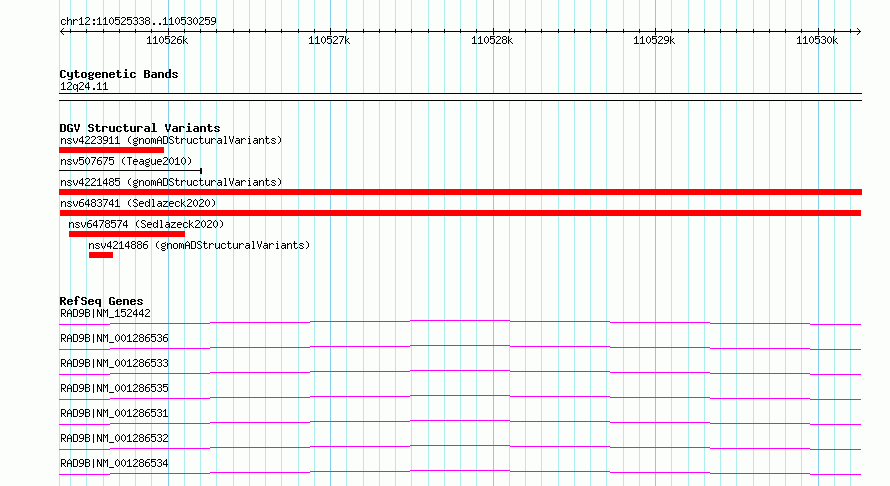Select transcript RAD9B|NM_001286533 label

[x=114, y=363]
